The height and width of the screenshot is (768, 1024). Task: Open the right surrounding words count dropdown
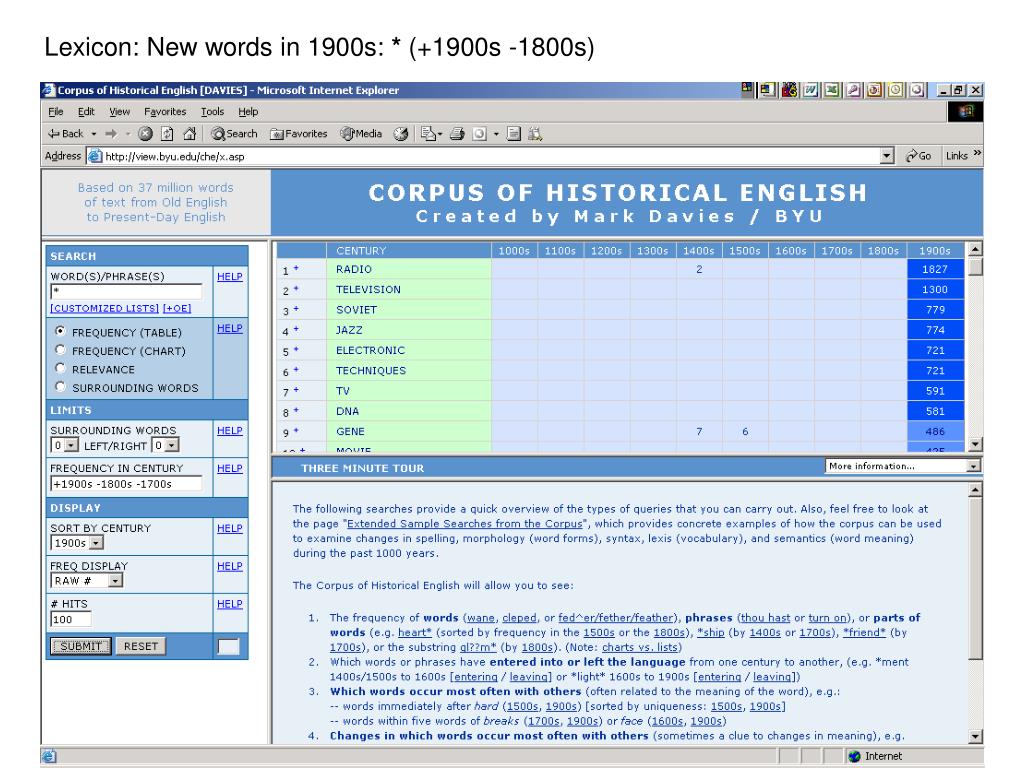coord(172,445)
